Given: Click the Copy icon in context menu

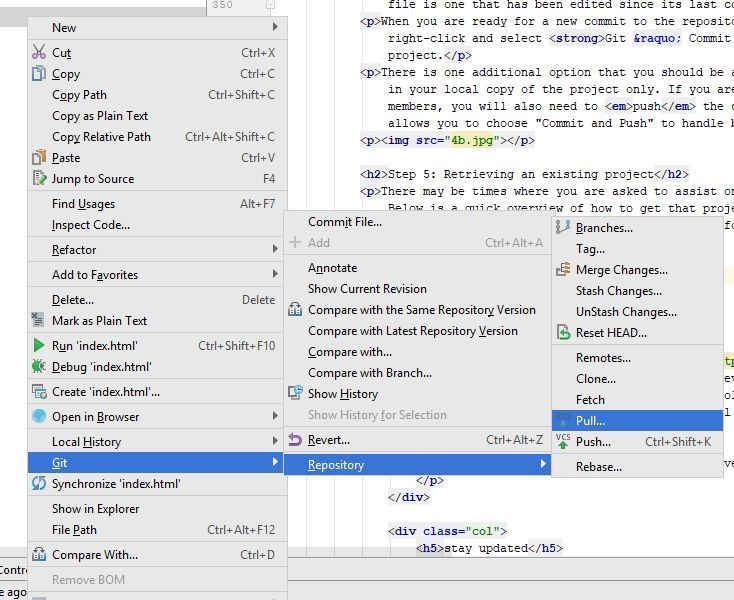Looking at the screenshot, I should click(39, 74).
